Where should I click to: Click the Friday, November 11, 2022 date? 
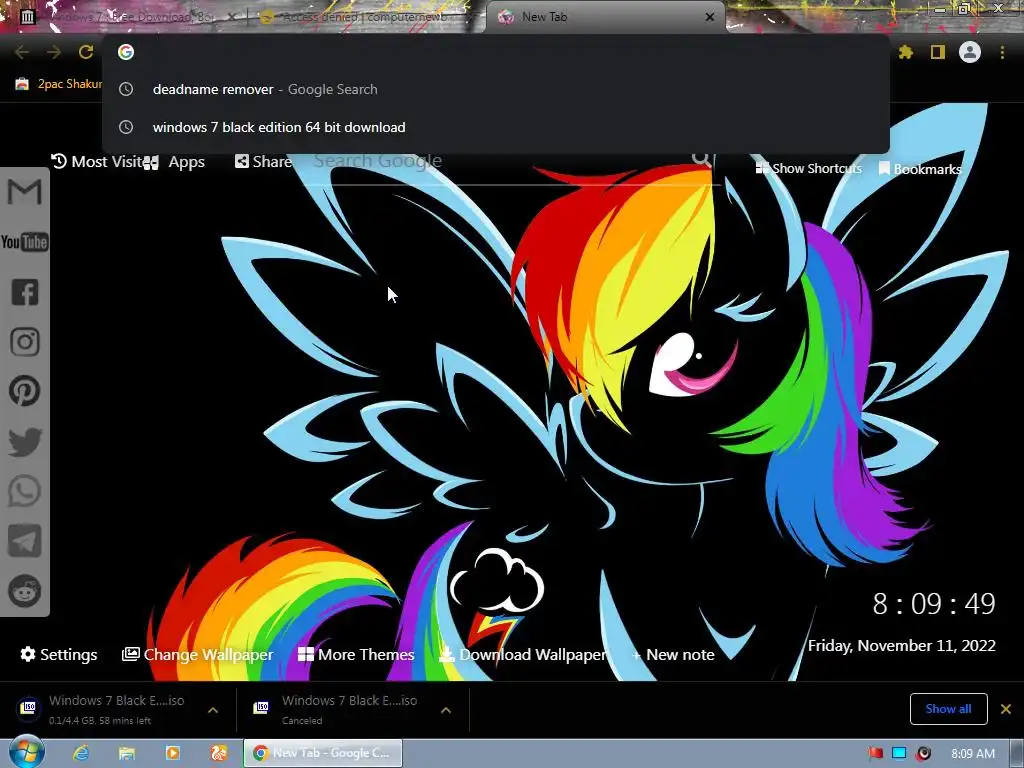pos(901,646)
